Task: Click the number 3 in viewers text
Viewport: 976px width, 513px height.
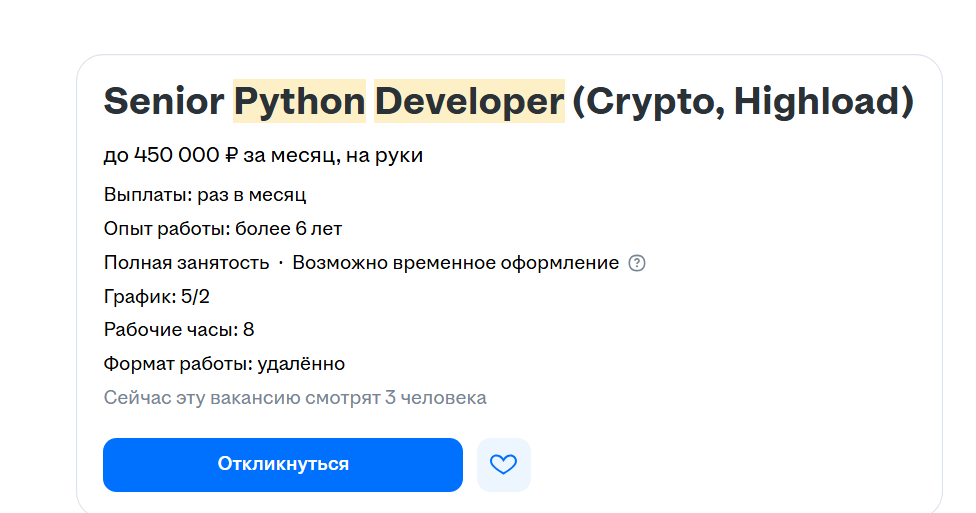Action: tap(390, 397)
